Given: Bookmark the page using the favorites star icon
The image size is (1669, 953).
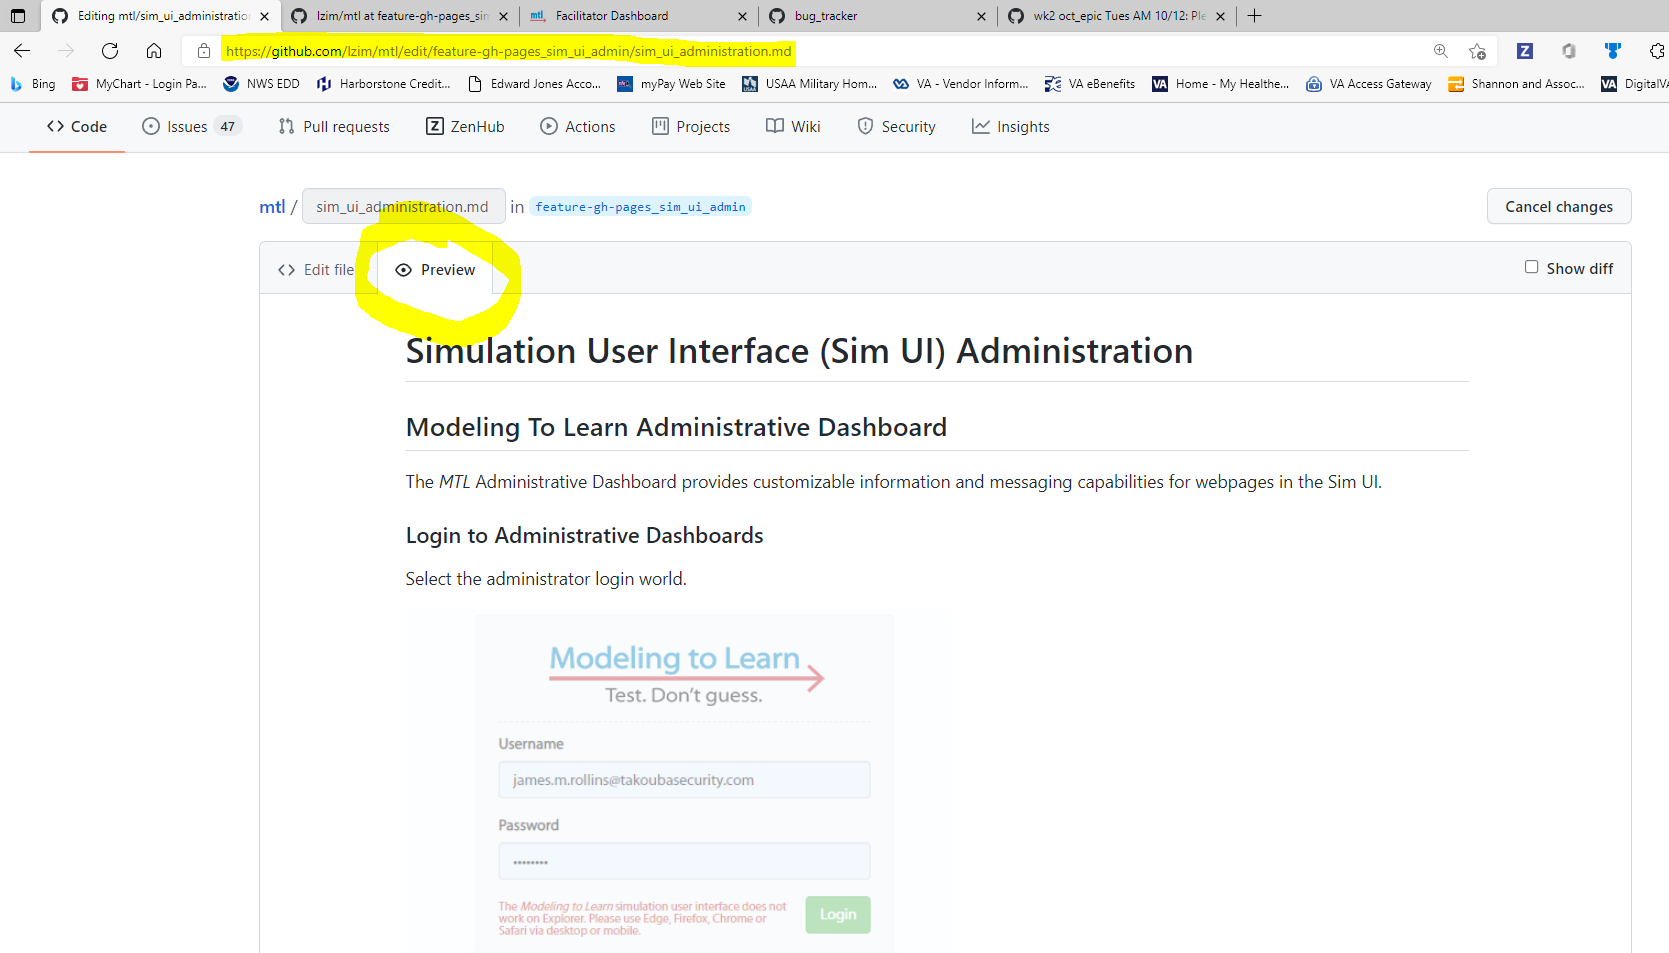Looking at the screenshot, I should click(1477, 50).
